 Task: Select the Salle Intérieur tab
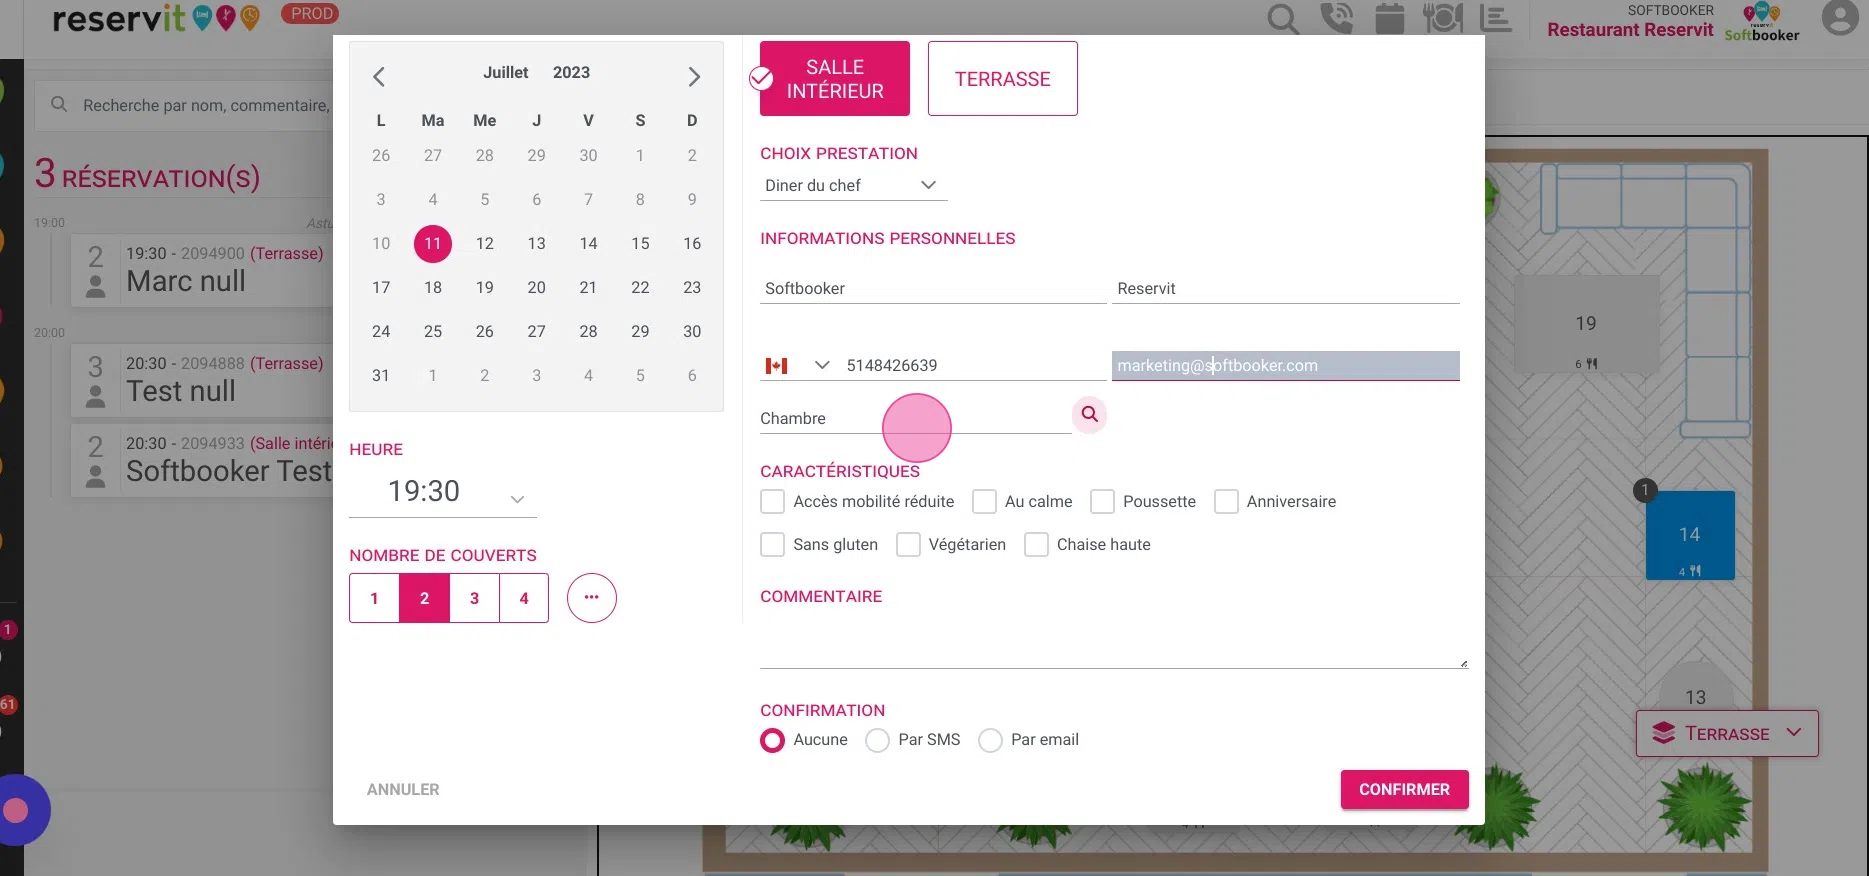click(x=835, y=79)
